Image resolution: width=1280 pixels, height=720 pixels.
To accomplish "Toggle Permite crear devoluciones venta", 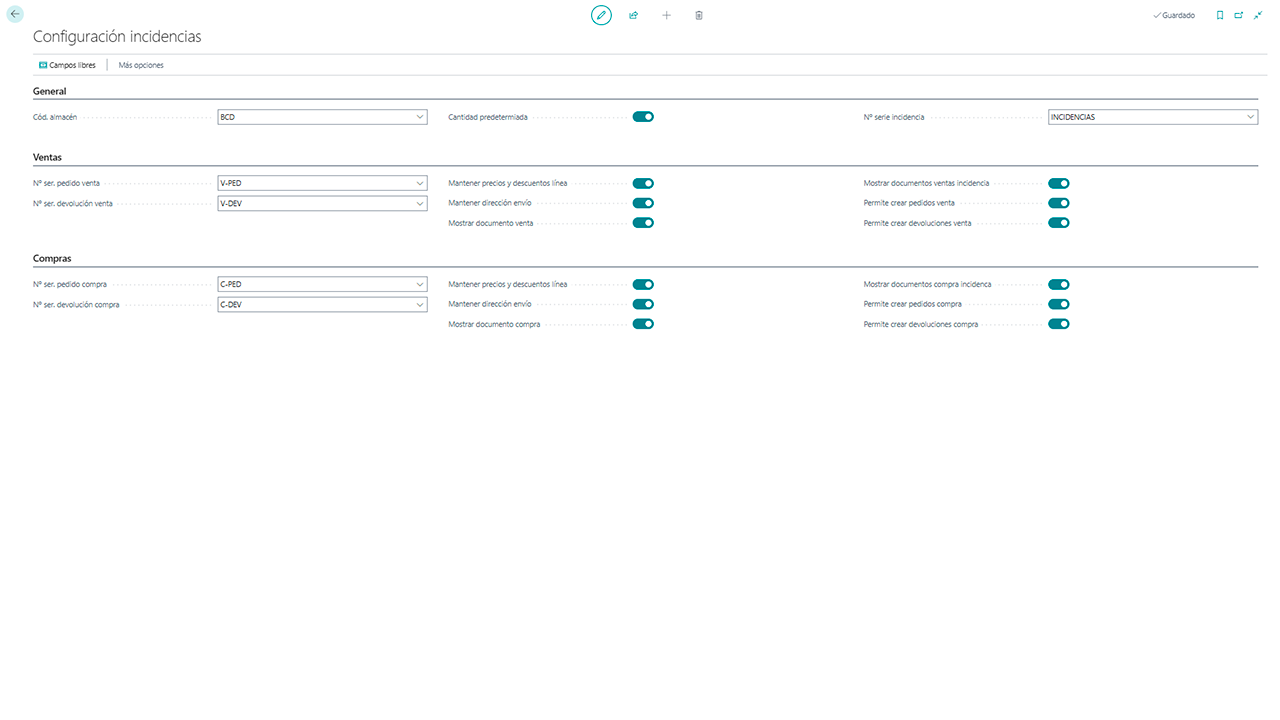I will click(x=1059, y=223).
